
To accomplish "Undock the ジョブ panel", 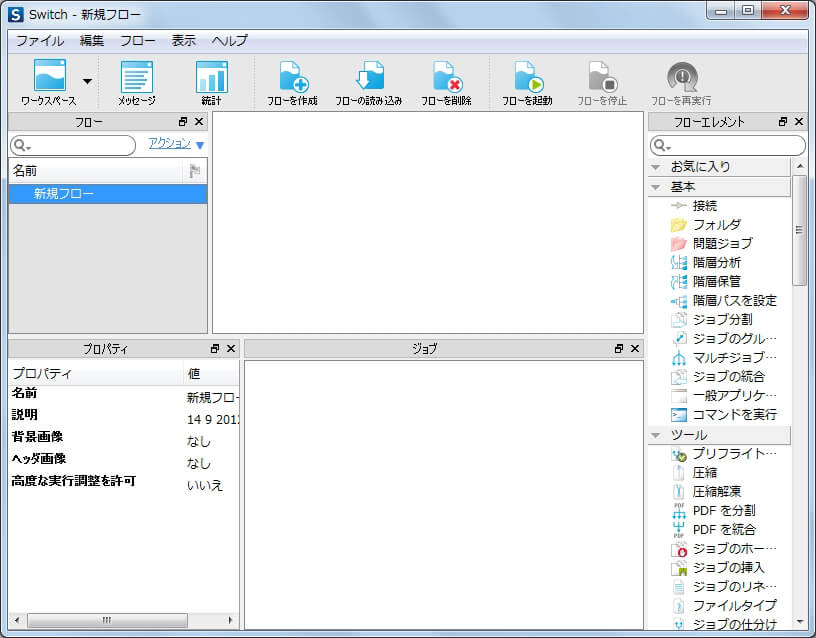I will 619,349.
